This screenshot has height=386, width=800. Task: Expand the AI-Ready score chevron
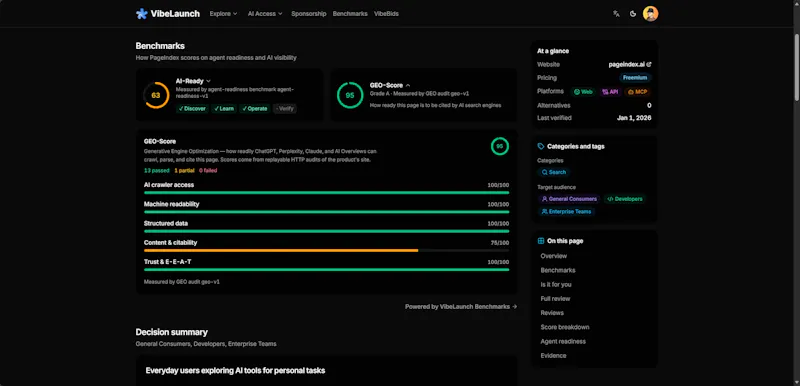209,81
